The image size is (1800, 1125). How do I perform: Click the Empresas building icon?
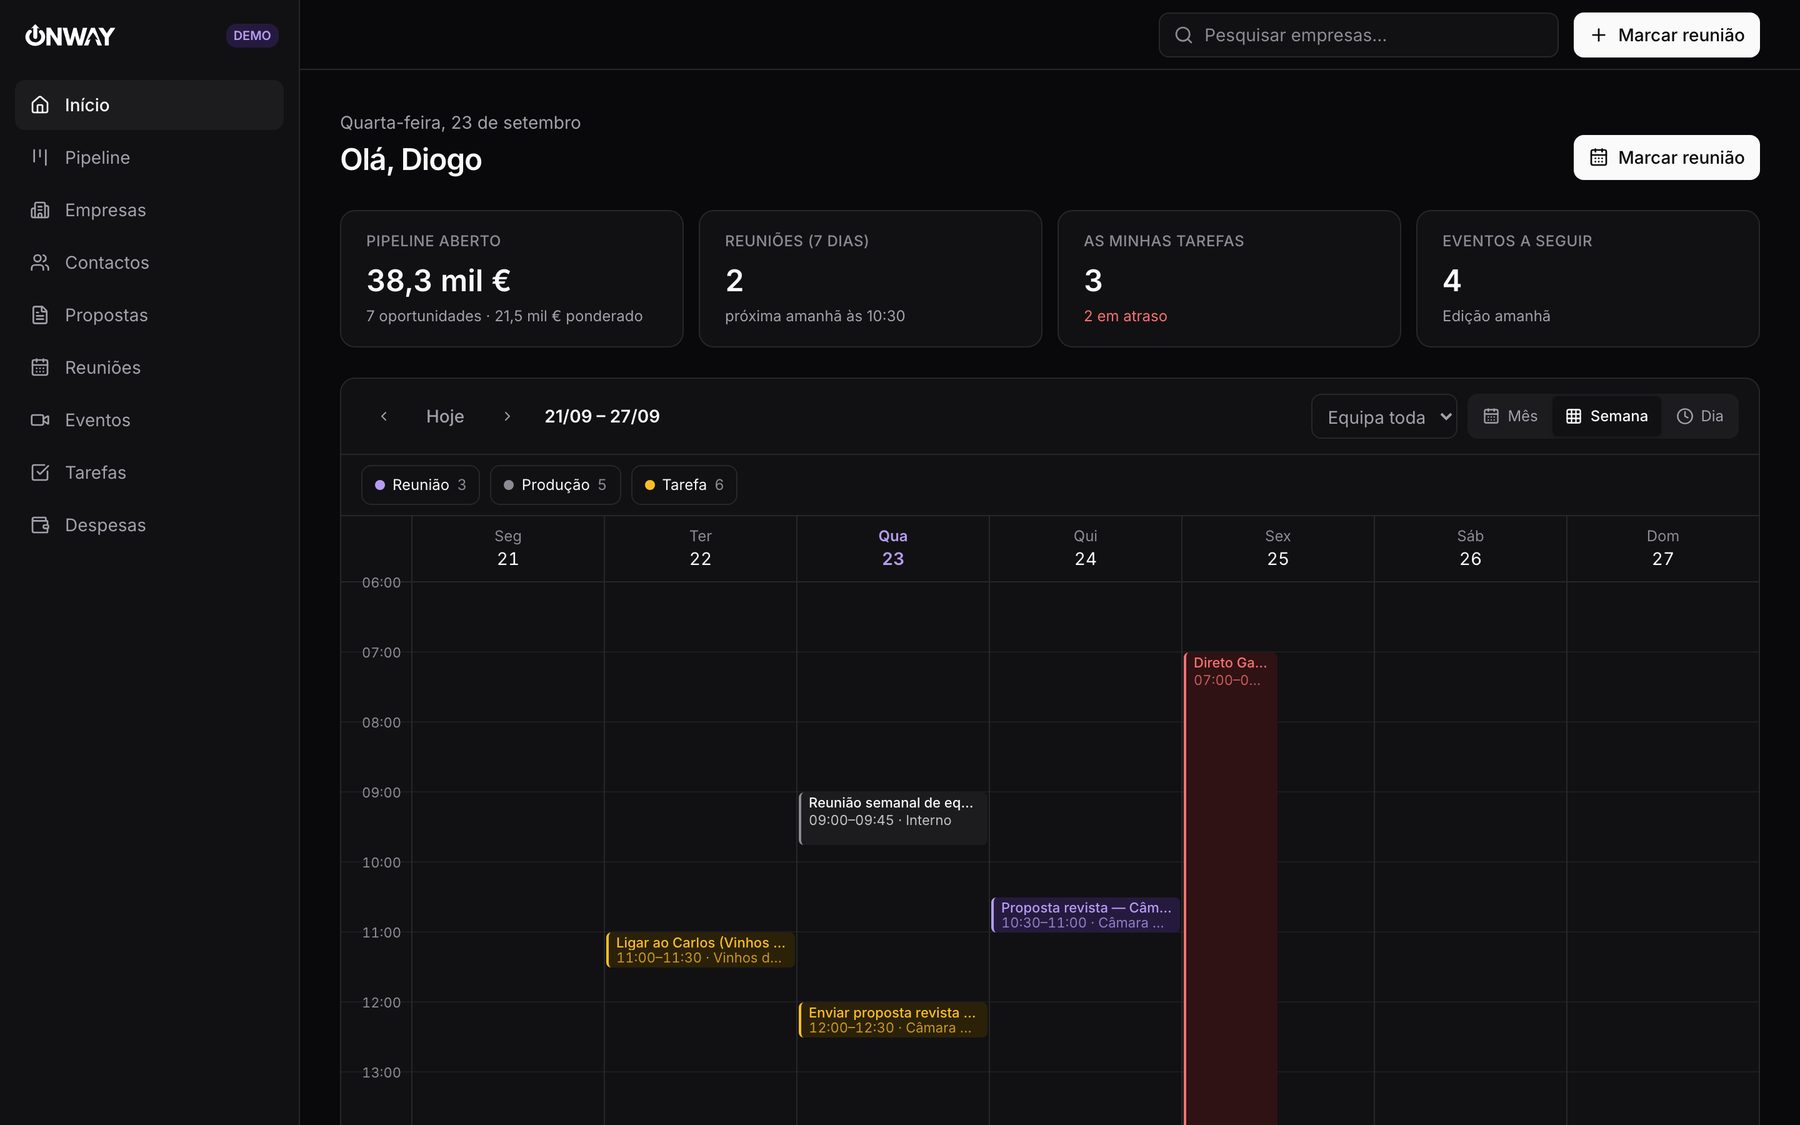[40, 210]
